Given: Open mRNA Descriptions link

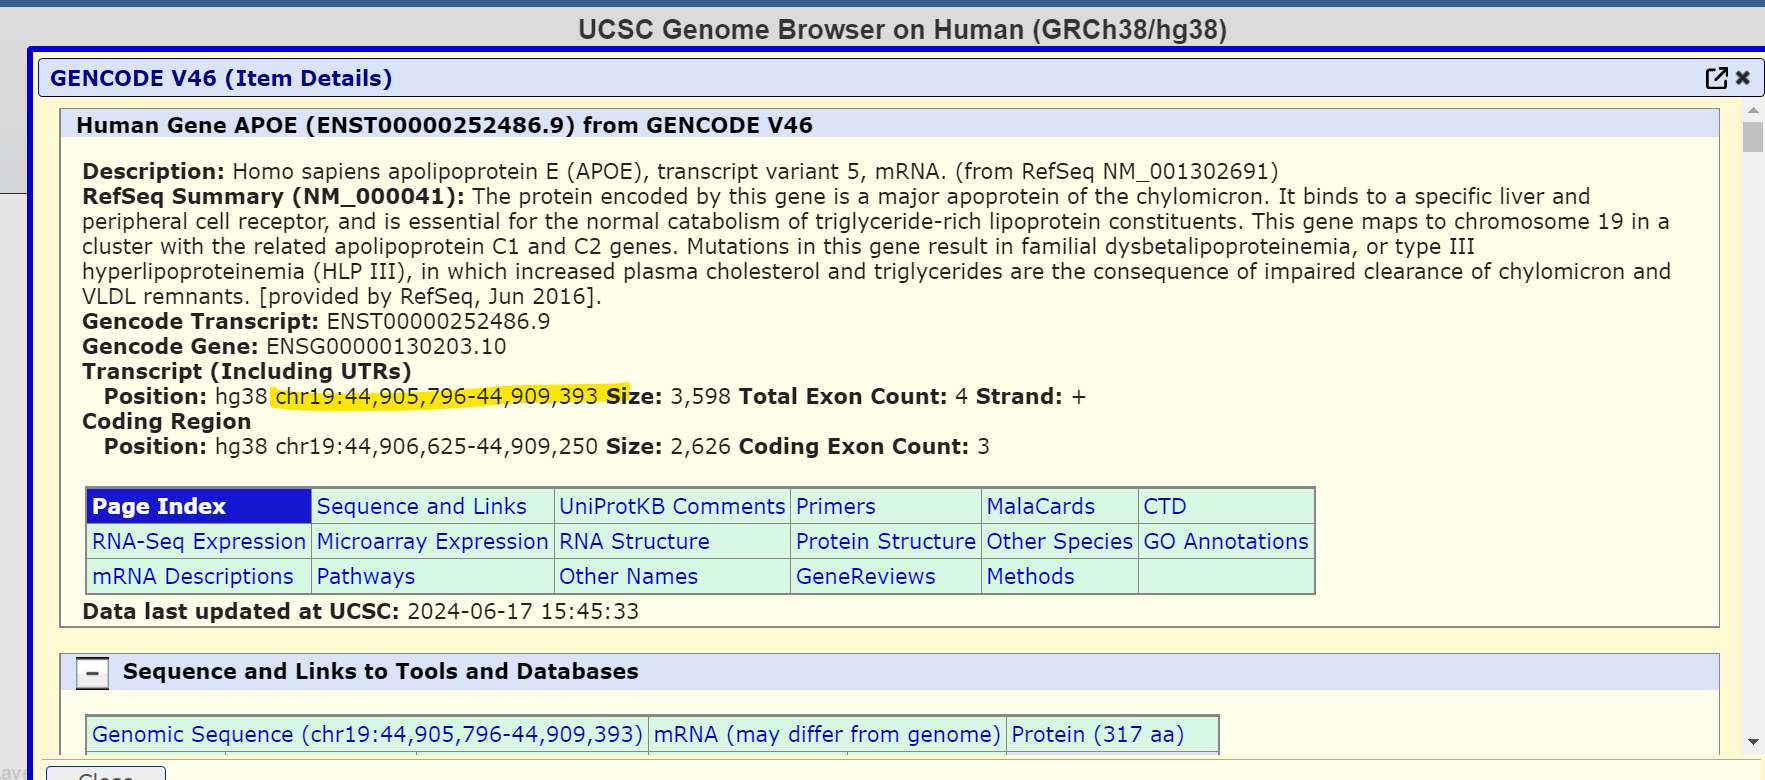Looking at the screenshot, I should [x=193, y=577].
